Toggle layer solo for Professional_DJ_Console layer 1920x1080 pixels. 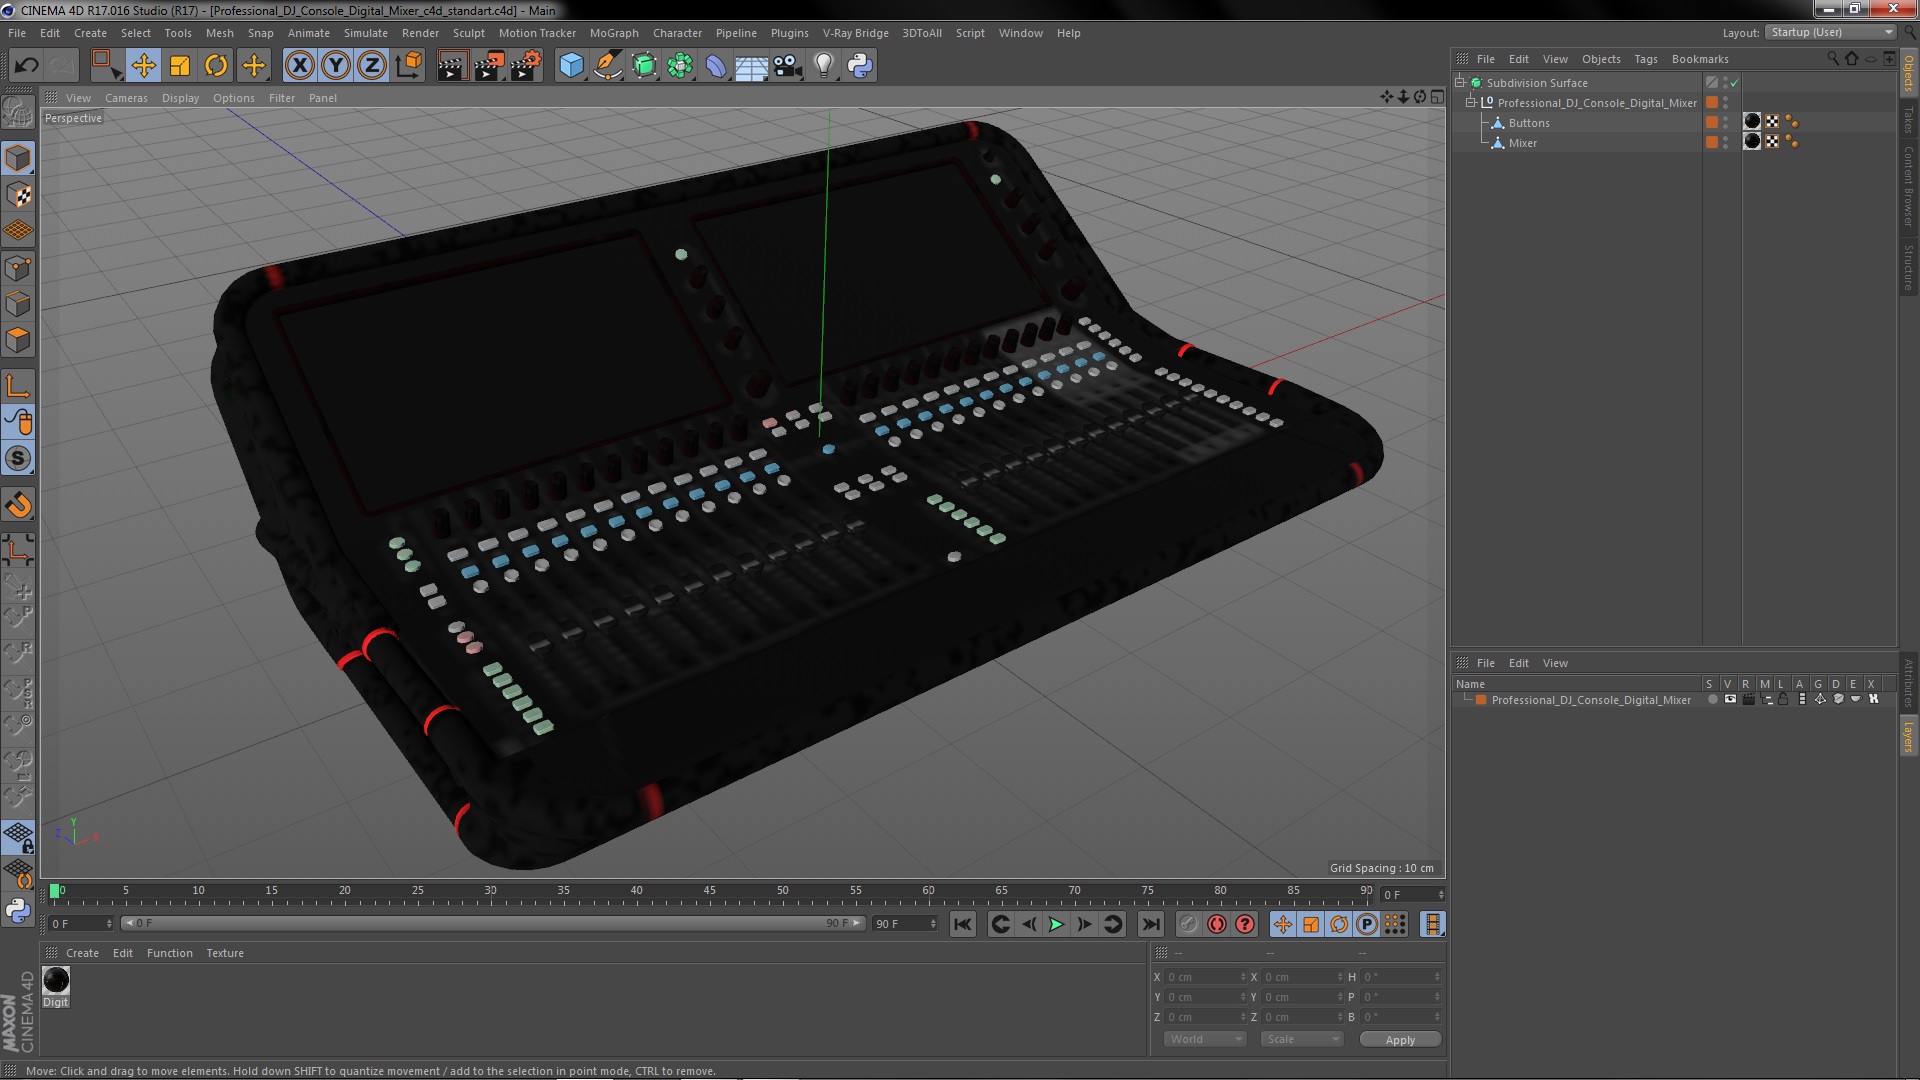point(1712,700)
